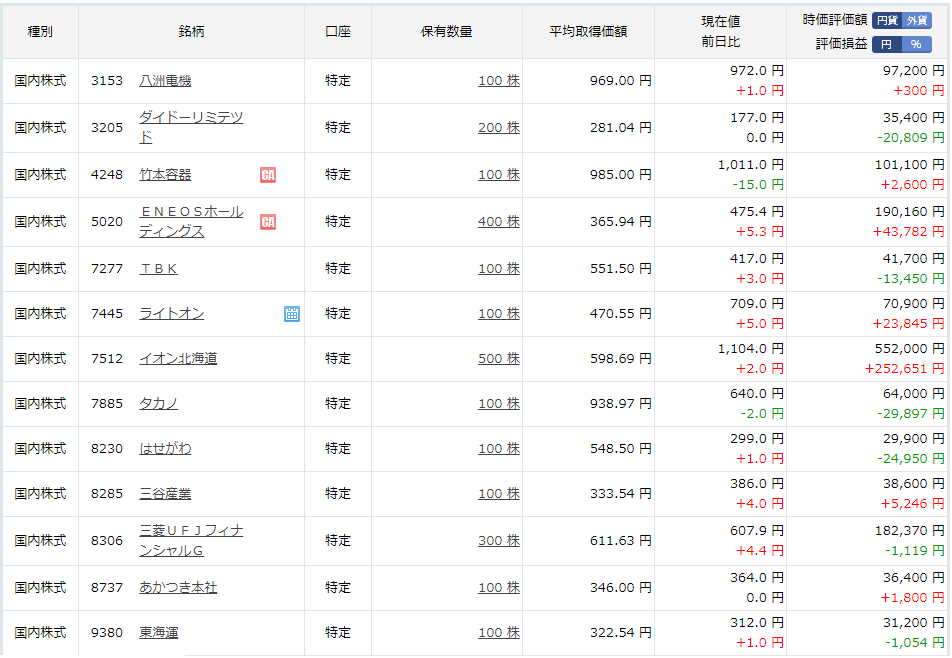The image size is (952, 658).
Task: Click 500 株 quantity for イオン北海道
Action: click(x=499, y=358)
